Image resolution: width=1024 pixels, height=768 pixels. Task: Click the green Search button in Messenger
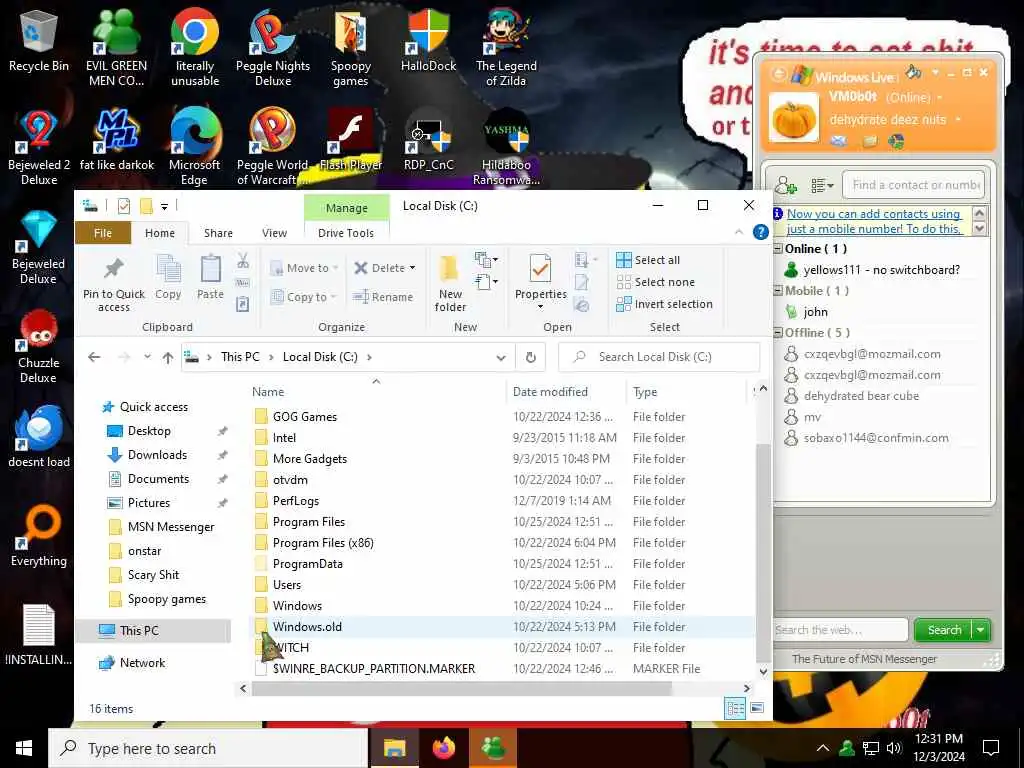(944, 630)
